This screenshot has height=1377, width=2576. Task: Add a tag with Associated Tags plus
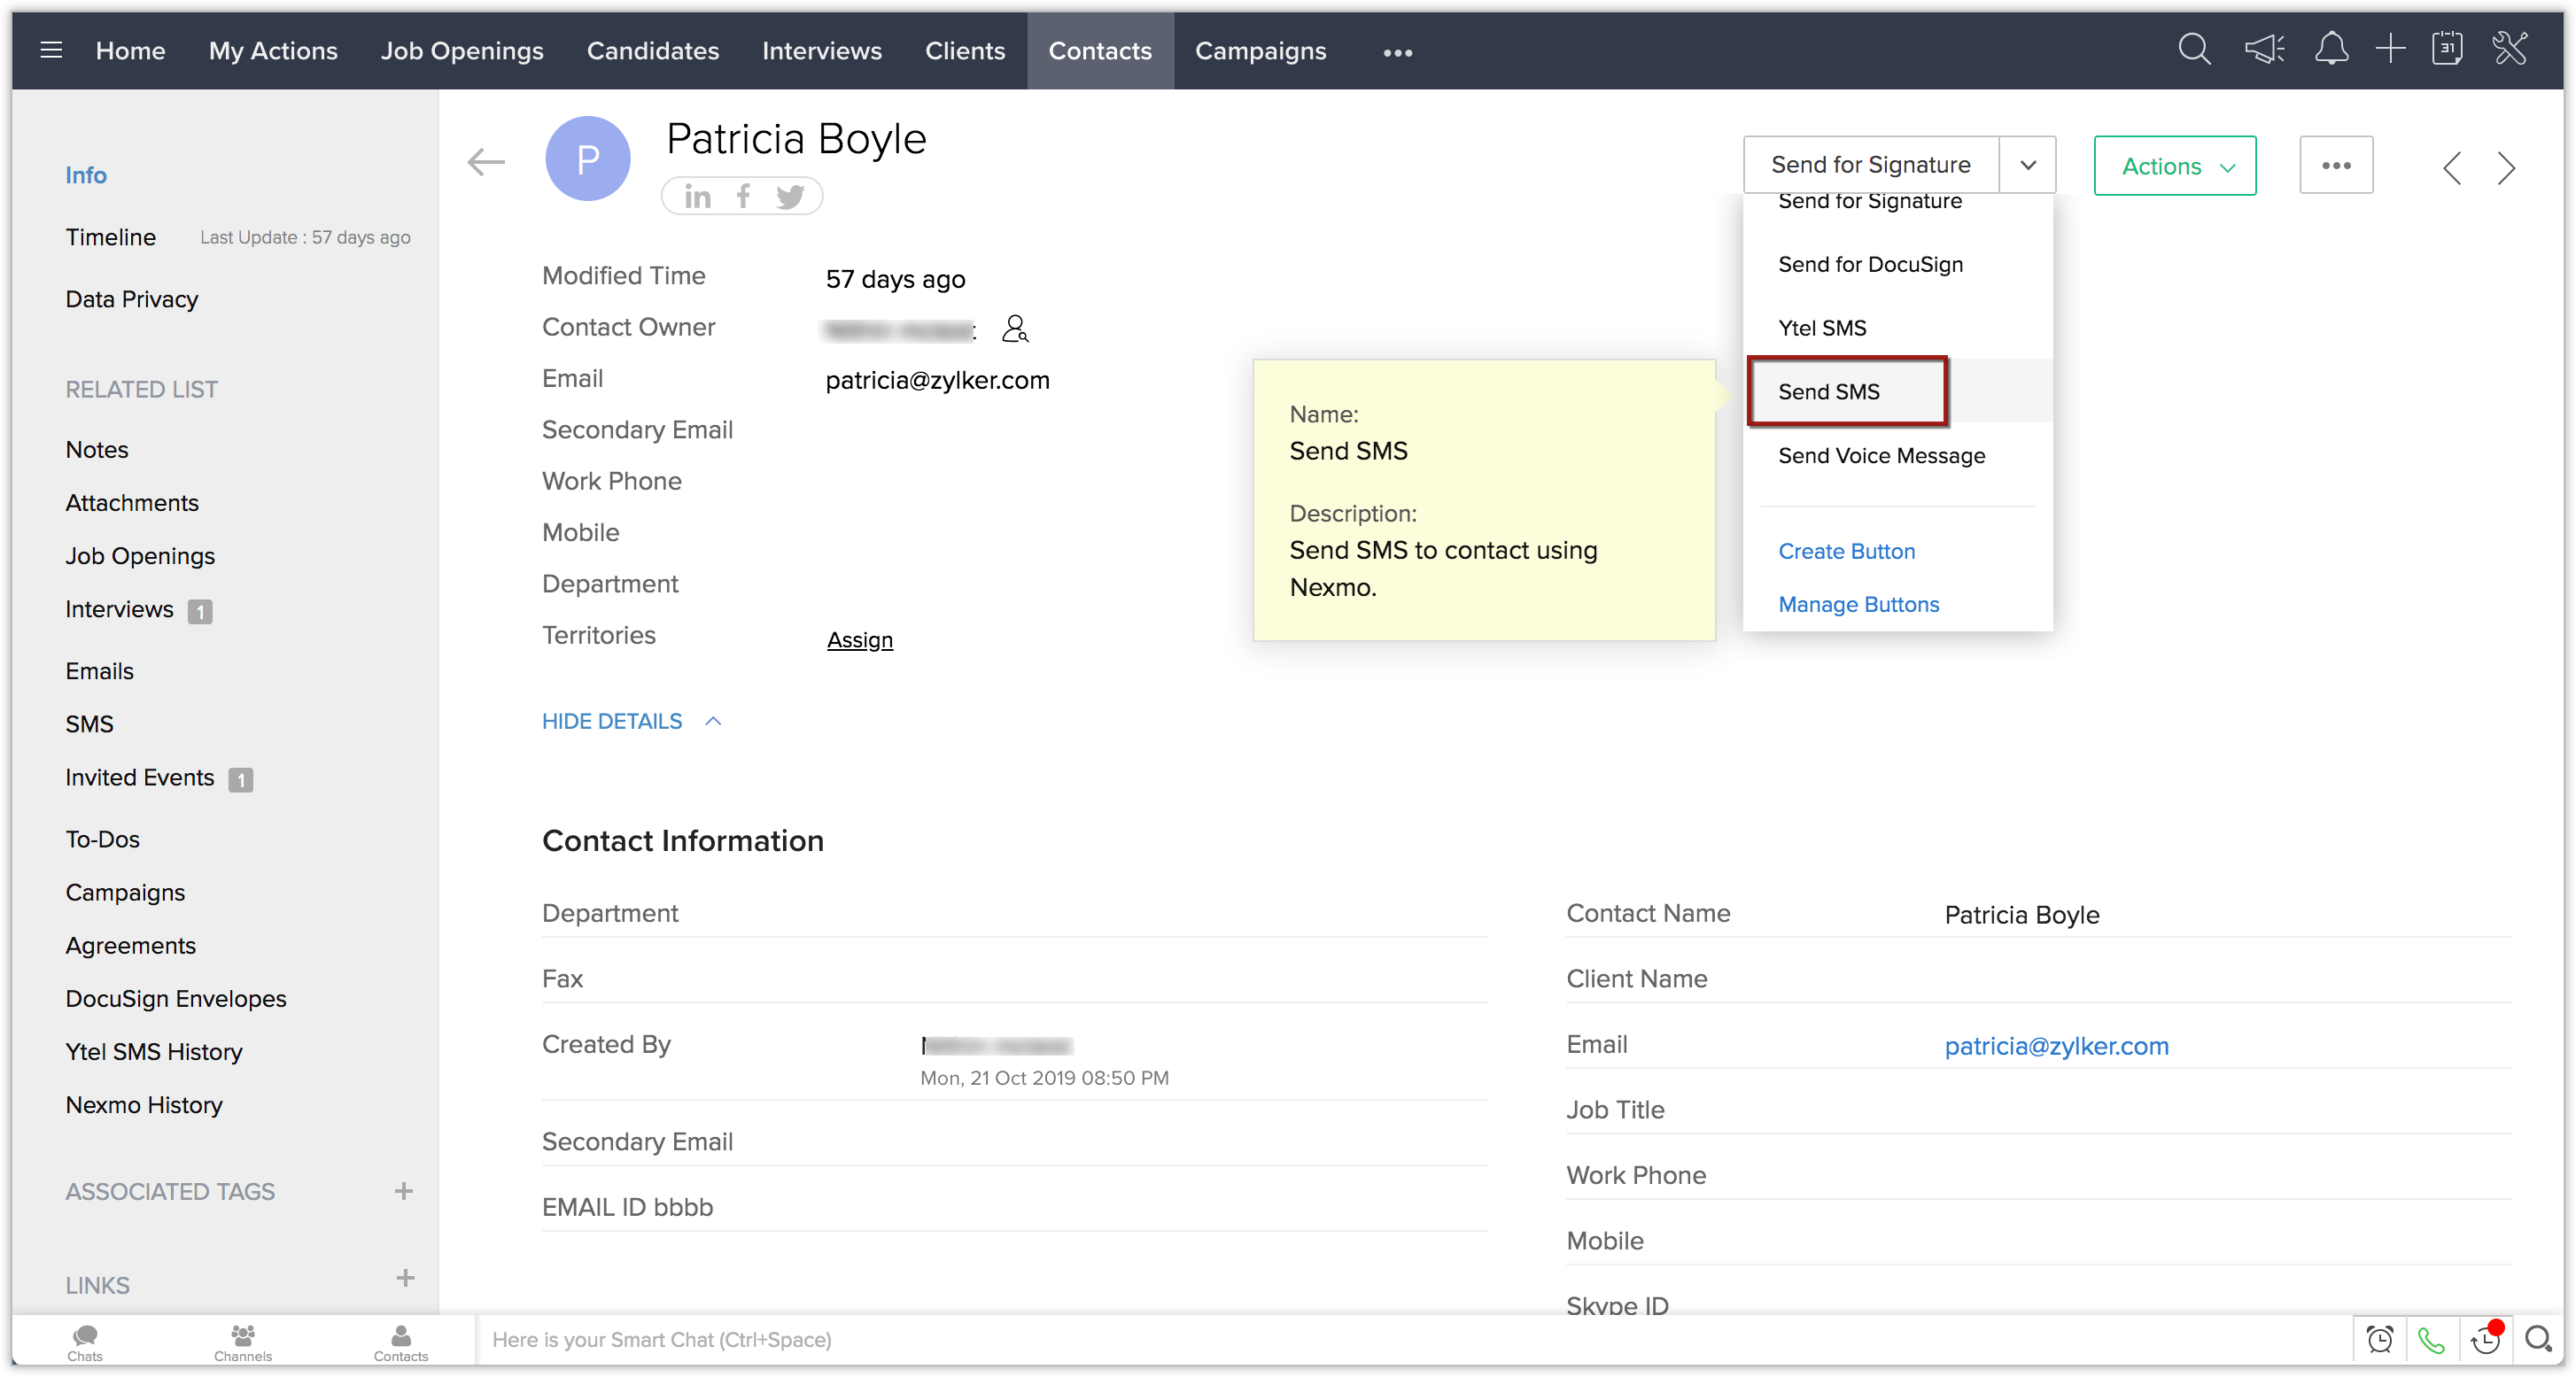[403, 1191]
